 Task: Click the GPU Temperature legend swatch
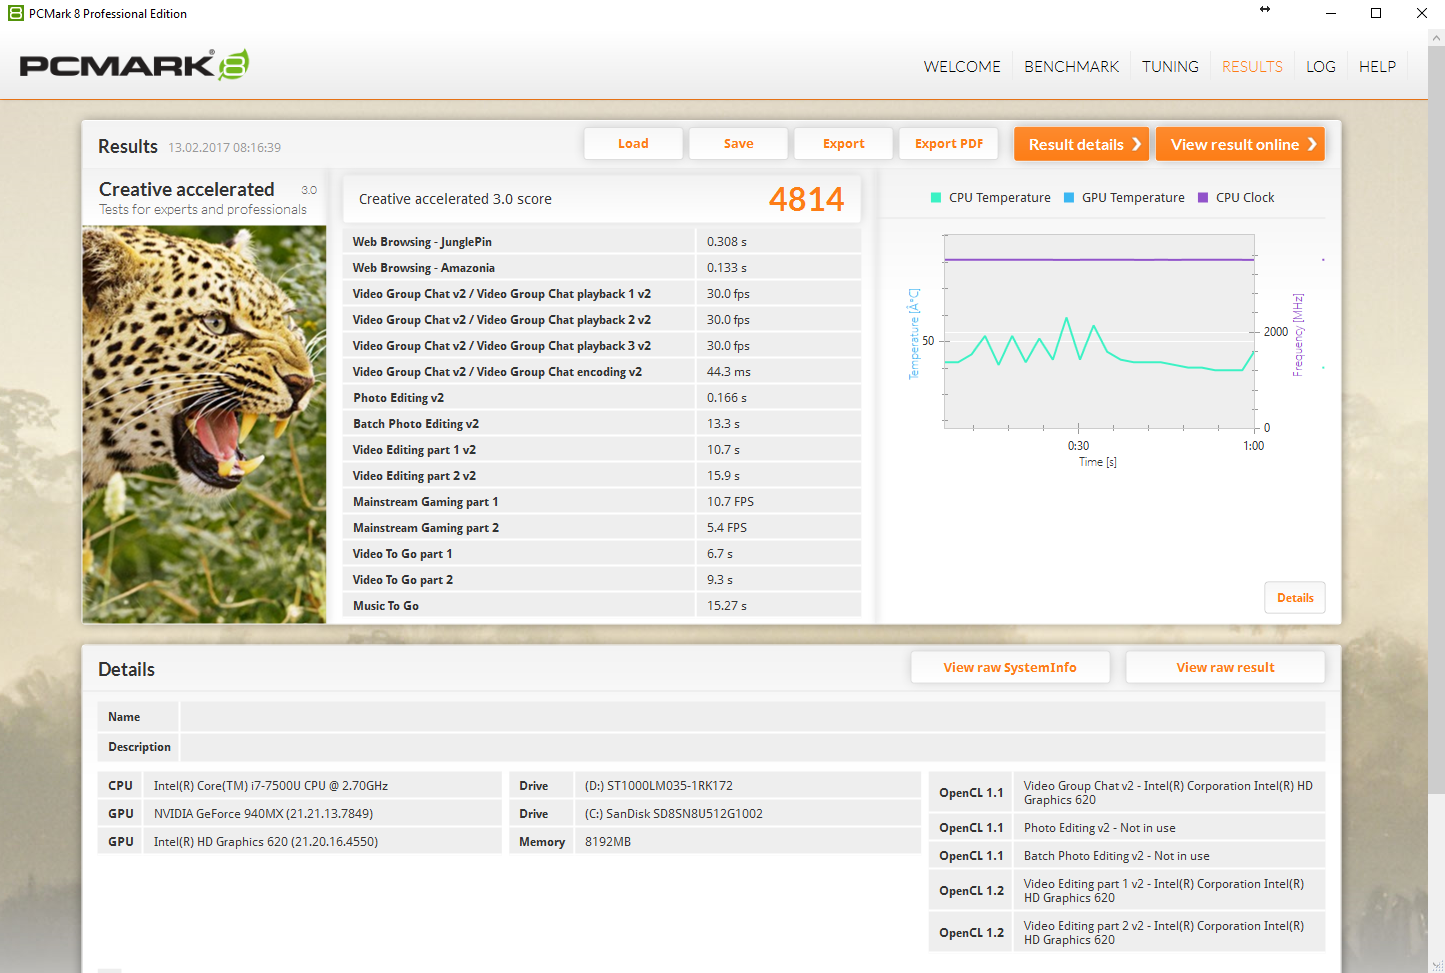coord(1069,198)
